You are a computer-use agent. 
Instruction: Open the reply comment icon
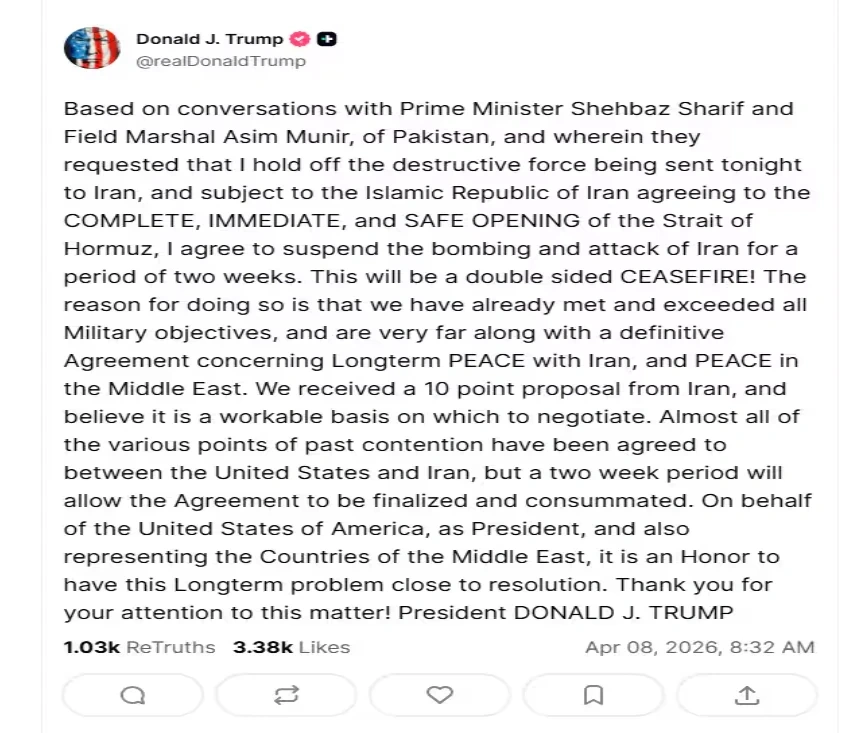click(x=132, y=695)
